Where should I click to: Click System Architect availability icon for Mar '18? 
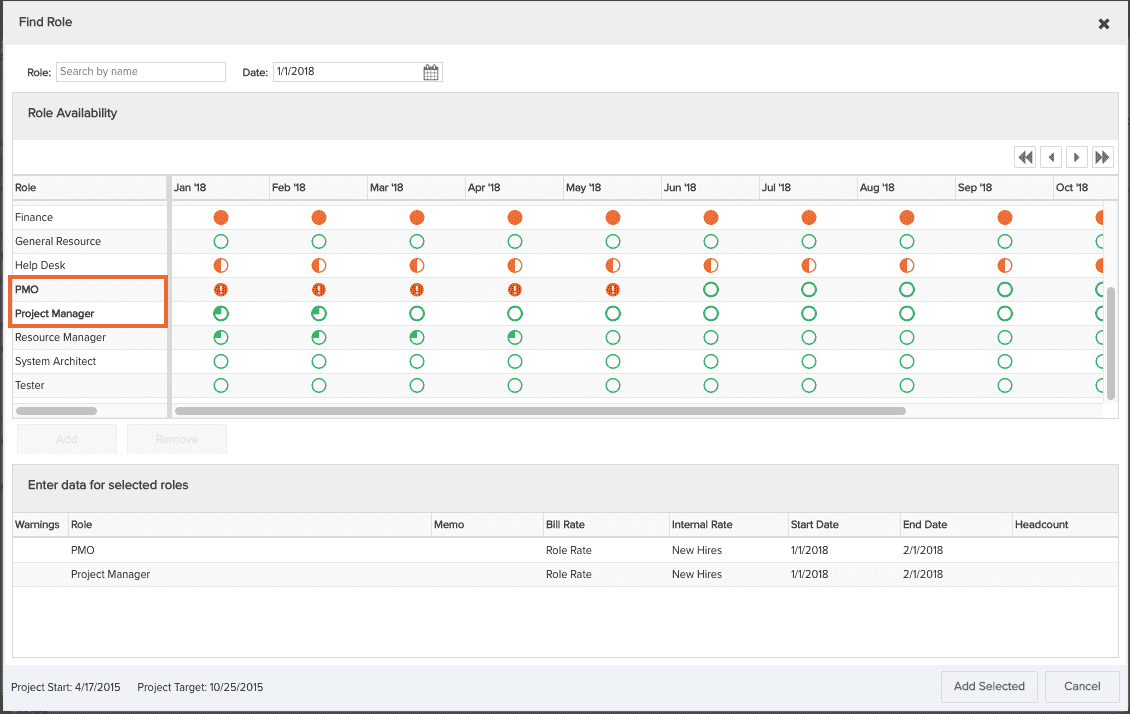tap(417, 361)
